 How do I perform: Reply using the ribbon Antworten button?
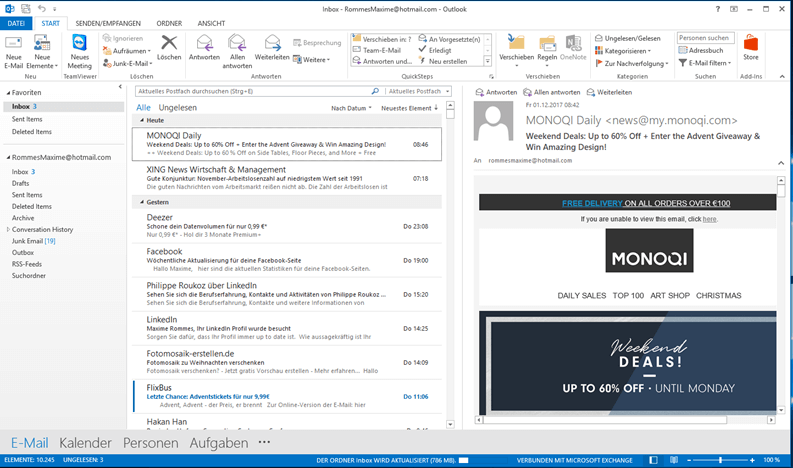click(204, 48)
